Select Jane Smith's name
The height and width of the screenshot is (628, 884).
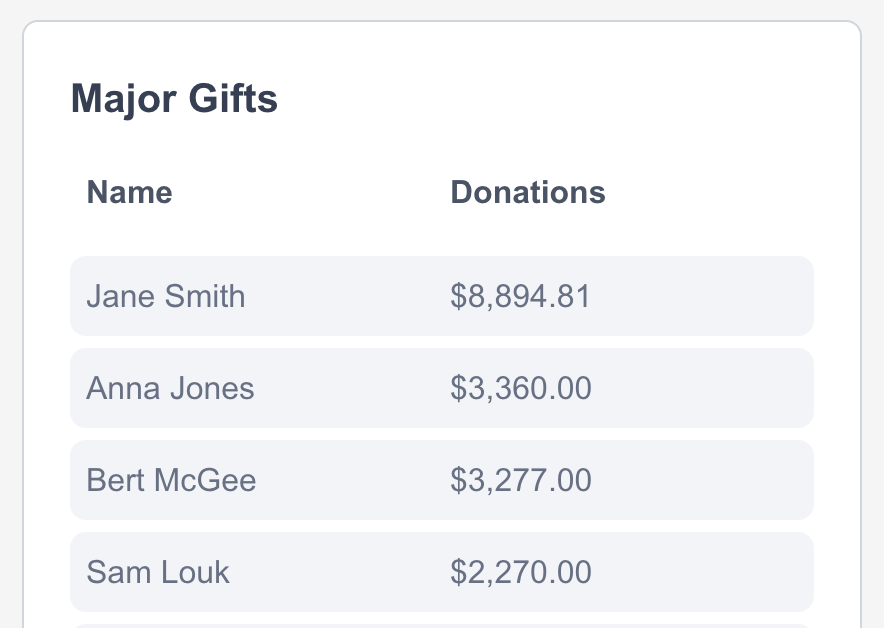pyautogui.click(x=166, y=296)
